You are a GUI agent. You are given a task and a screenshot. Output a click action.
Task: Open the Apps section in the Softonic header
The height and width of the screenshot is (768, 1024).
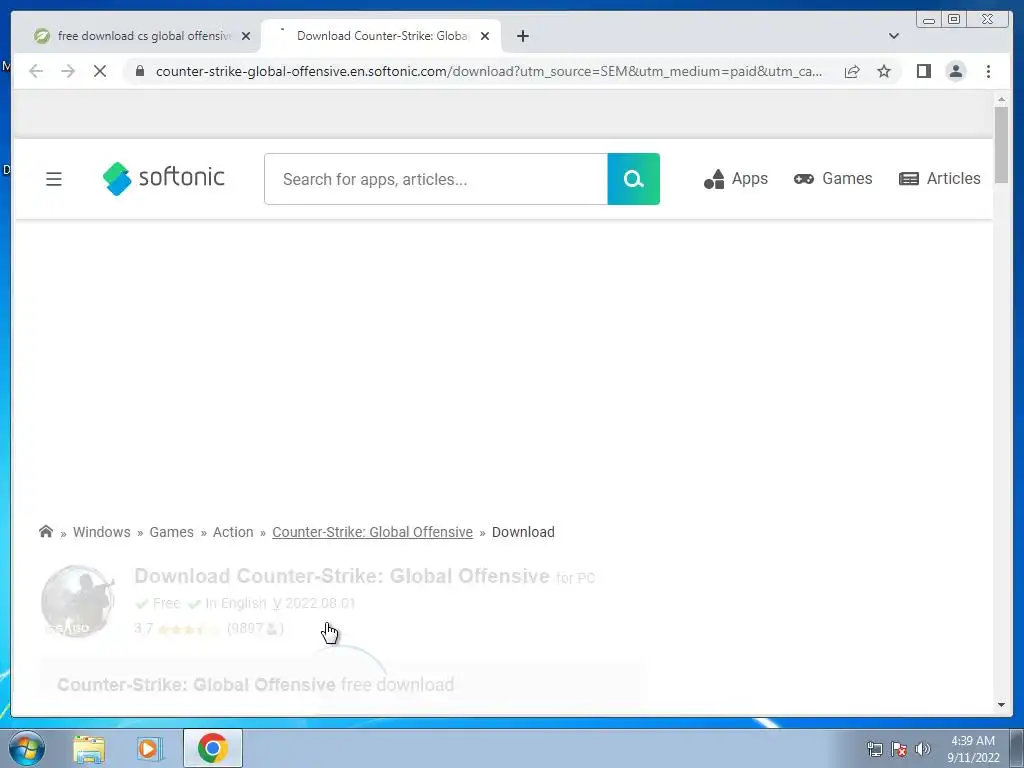(735, 179)
